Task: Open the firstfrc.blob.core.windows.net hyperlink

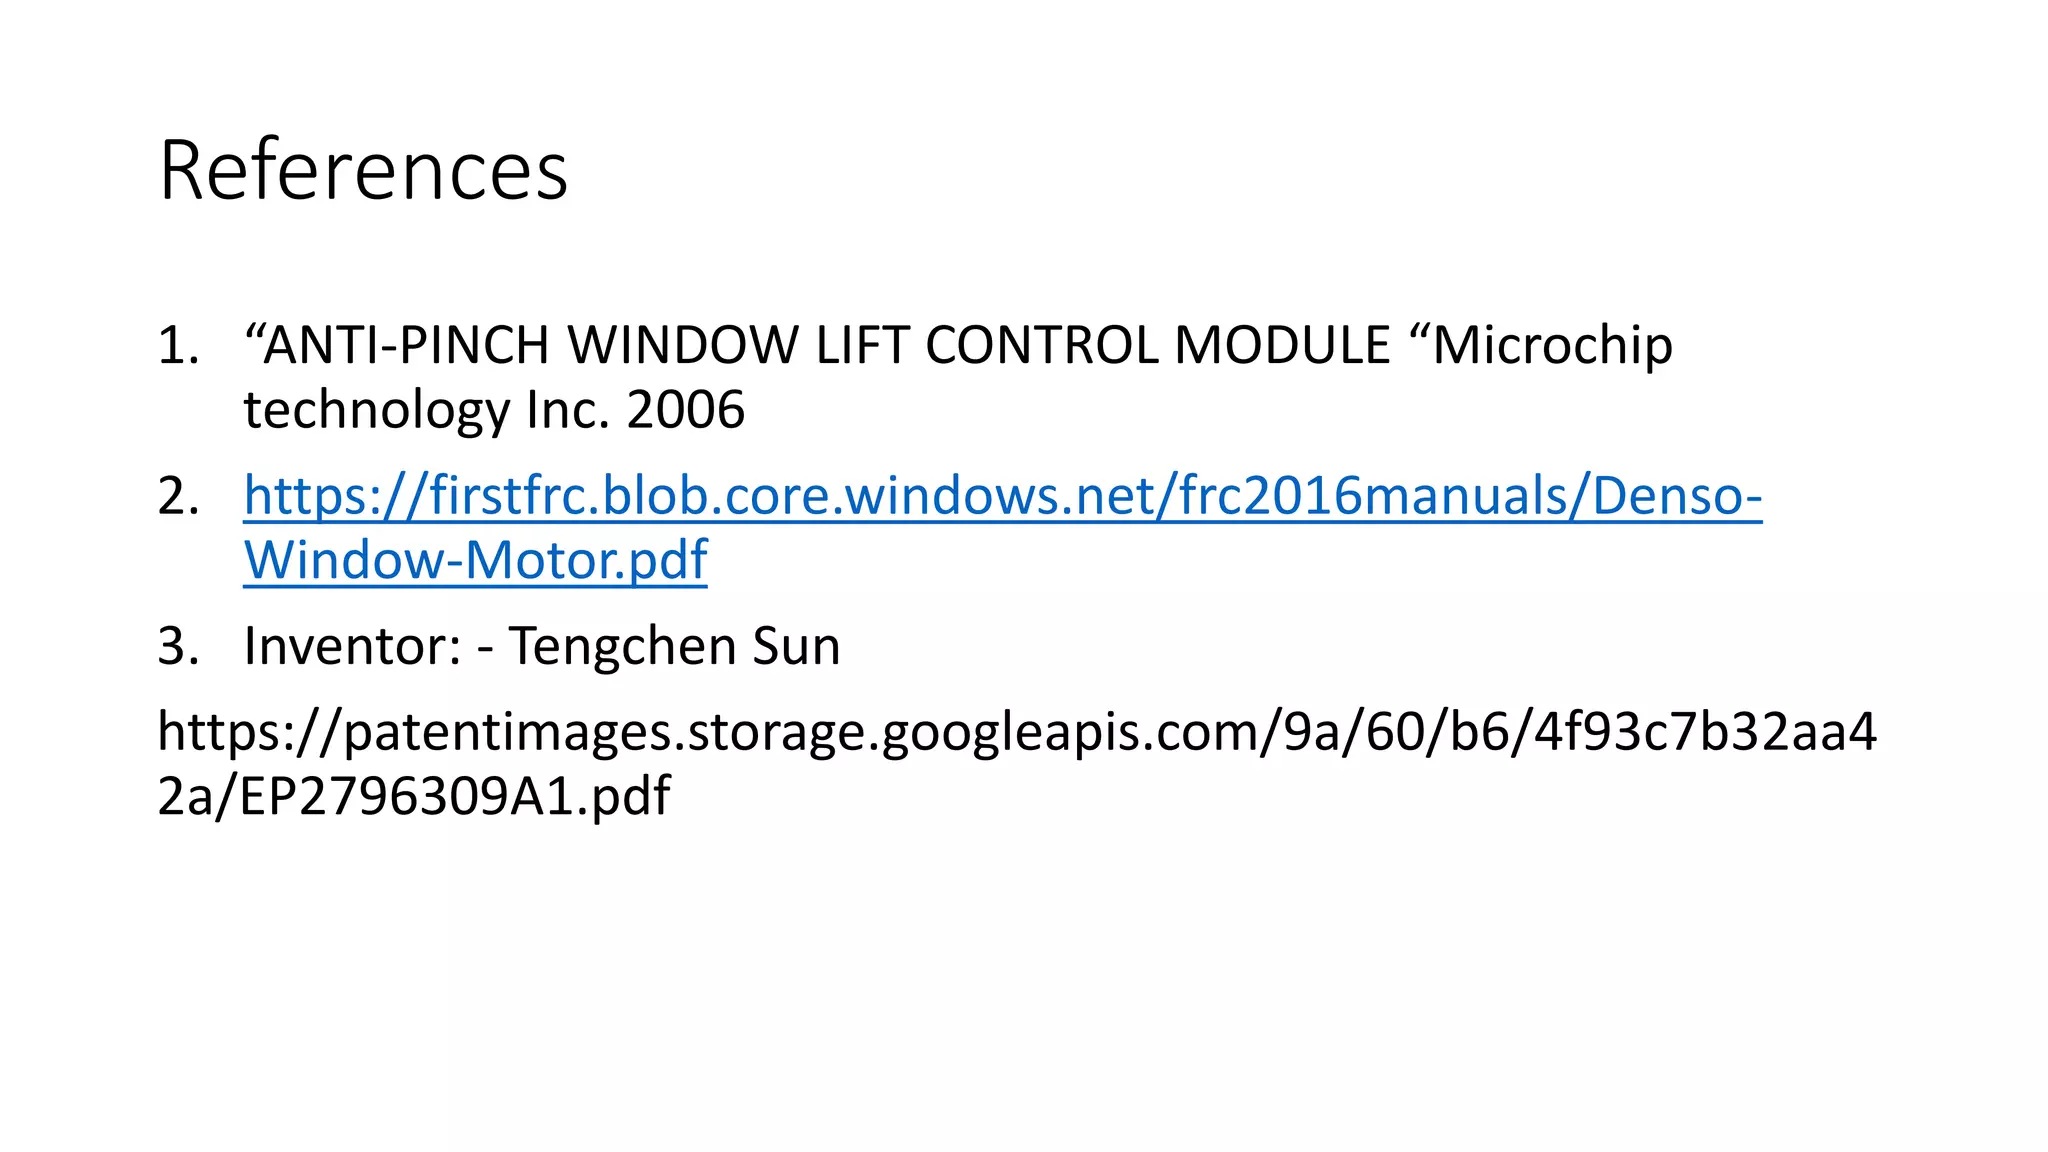Action: click(1002, 496)
